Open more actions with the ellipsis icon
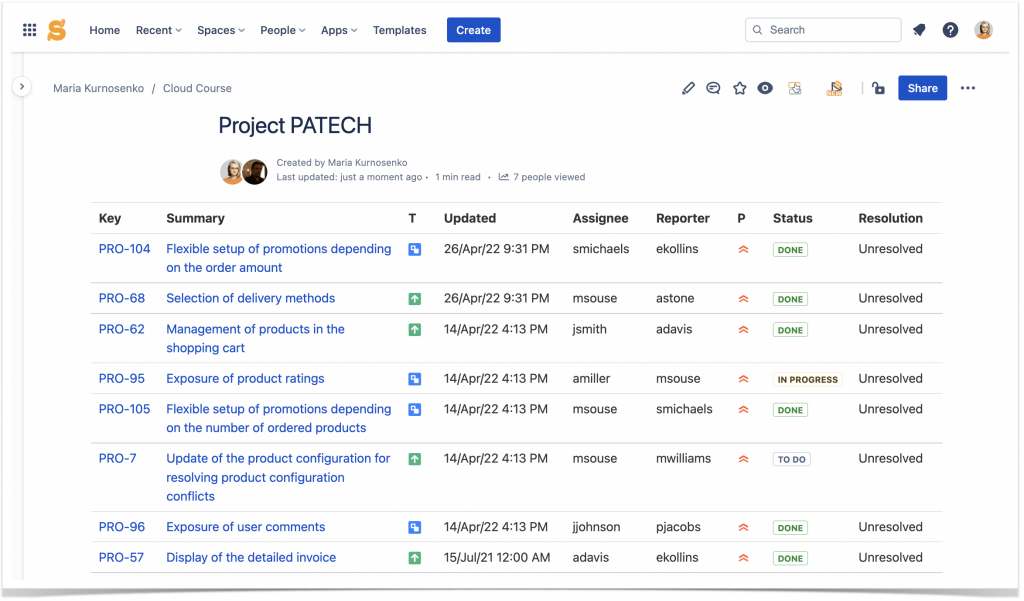 click(967, 88)
